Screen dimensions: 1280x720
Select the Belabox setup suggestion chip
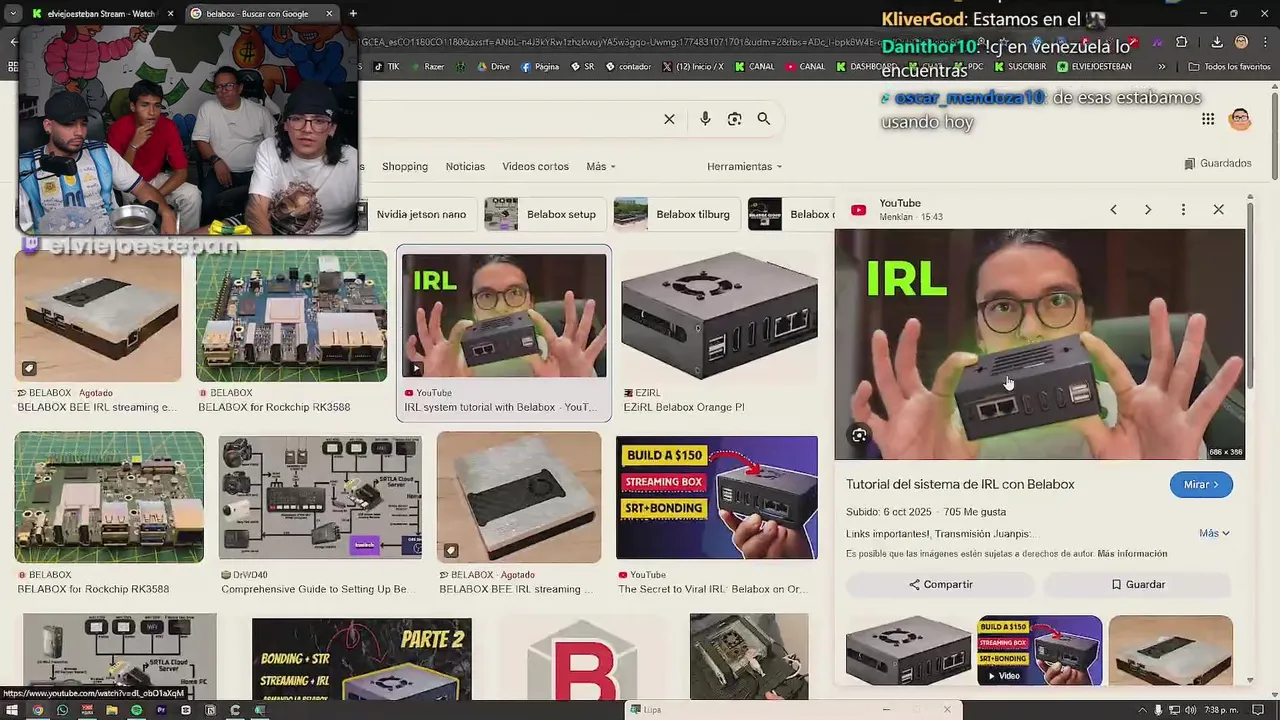point(545,214)
